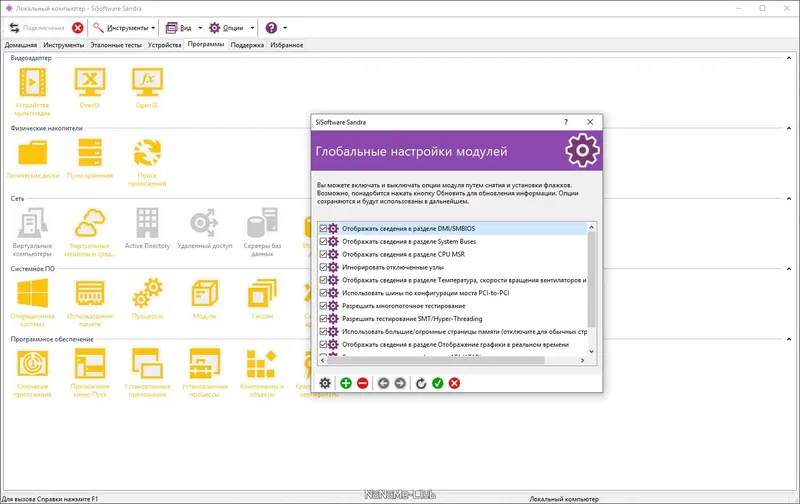Collapse the Программное обеспечение section
This screenshot has height=504, width=800.
pos(789,339)
